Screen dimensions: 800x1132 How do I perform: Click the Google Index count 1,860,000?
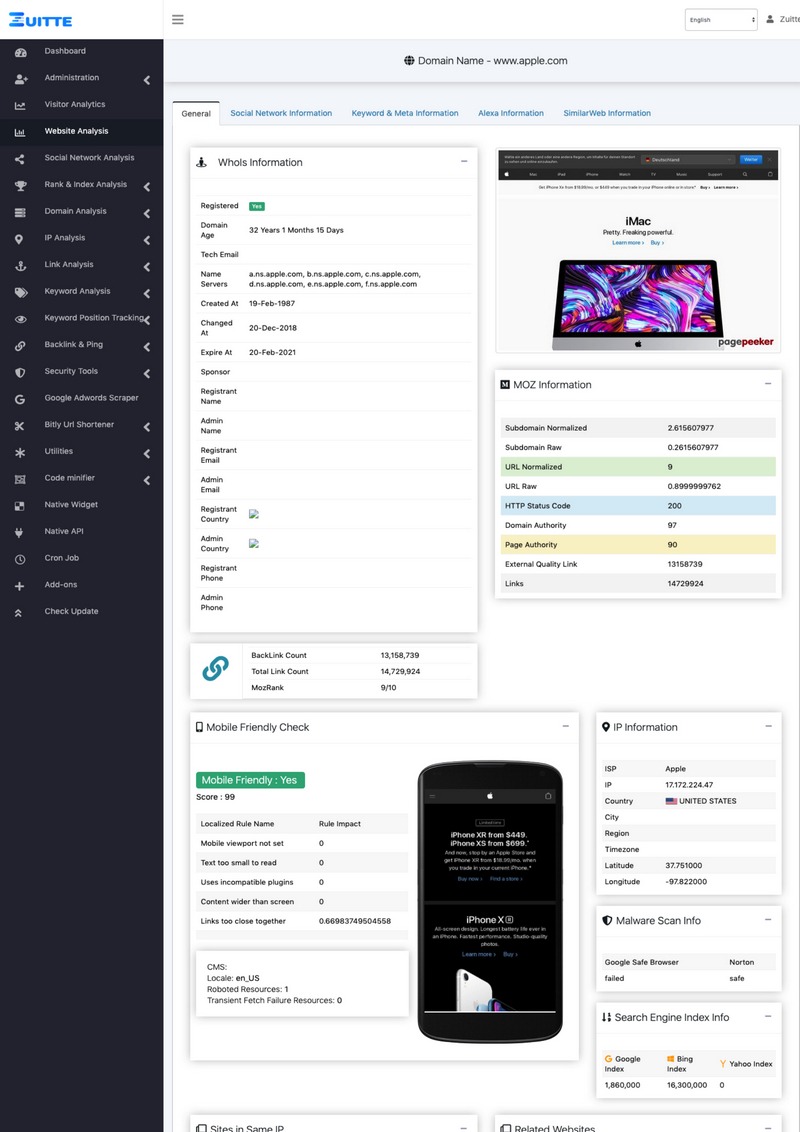coord(622,1085)
